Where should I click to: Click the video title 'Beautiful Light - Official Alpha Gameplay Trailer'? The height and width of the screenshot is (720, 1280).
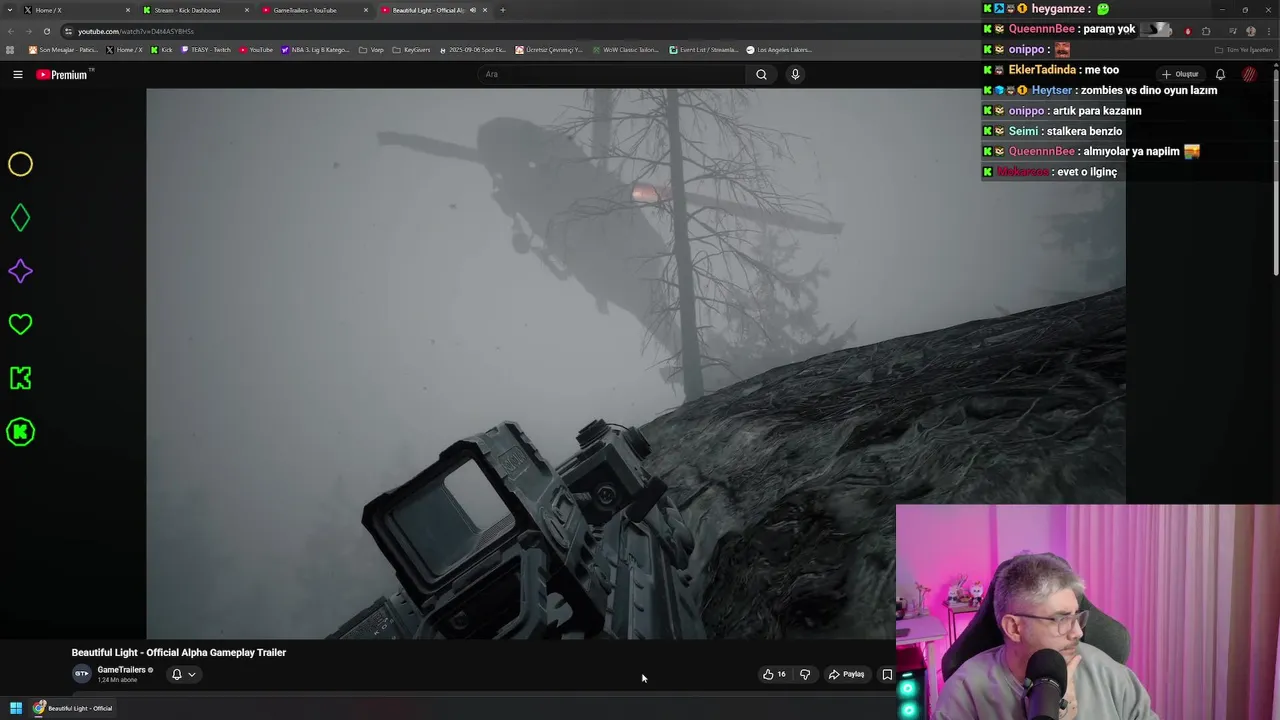click(179, 652)
